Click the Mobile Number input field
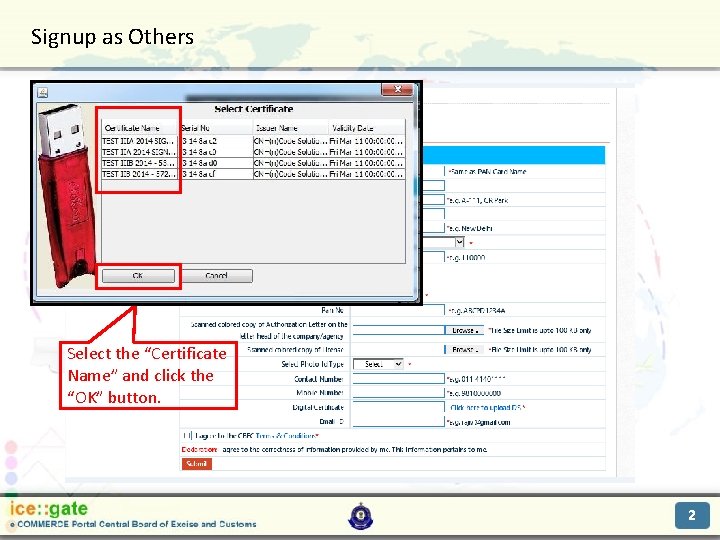The width and height of the screenshot is (720, 540). 399,393
